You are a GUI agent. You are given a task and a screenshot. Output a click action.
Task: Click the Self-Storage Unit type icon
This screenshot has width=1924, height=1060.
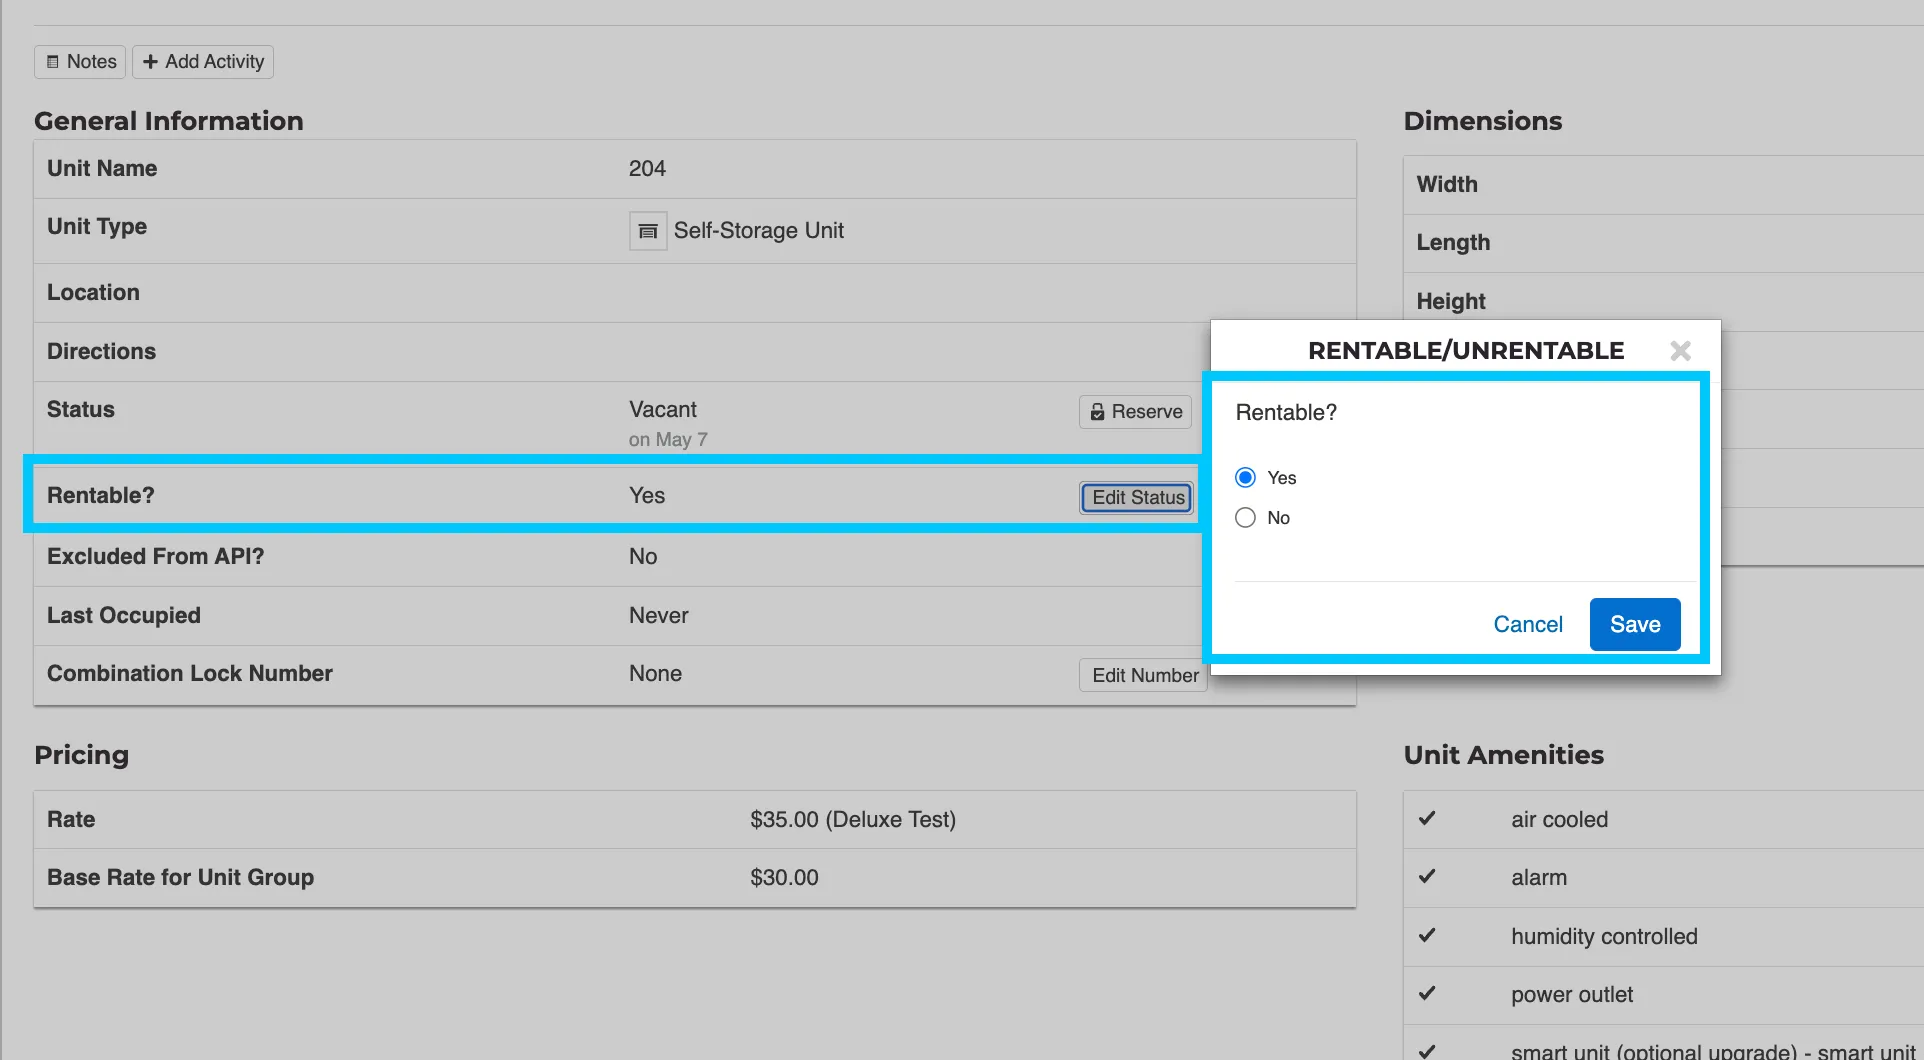pos(648,231)
